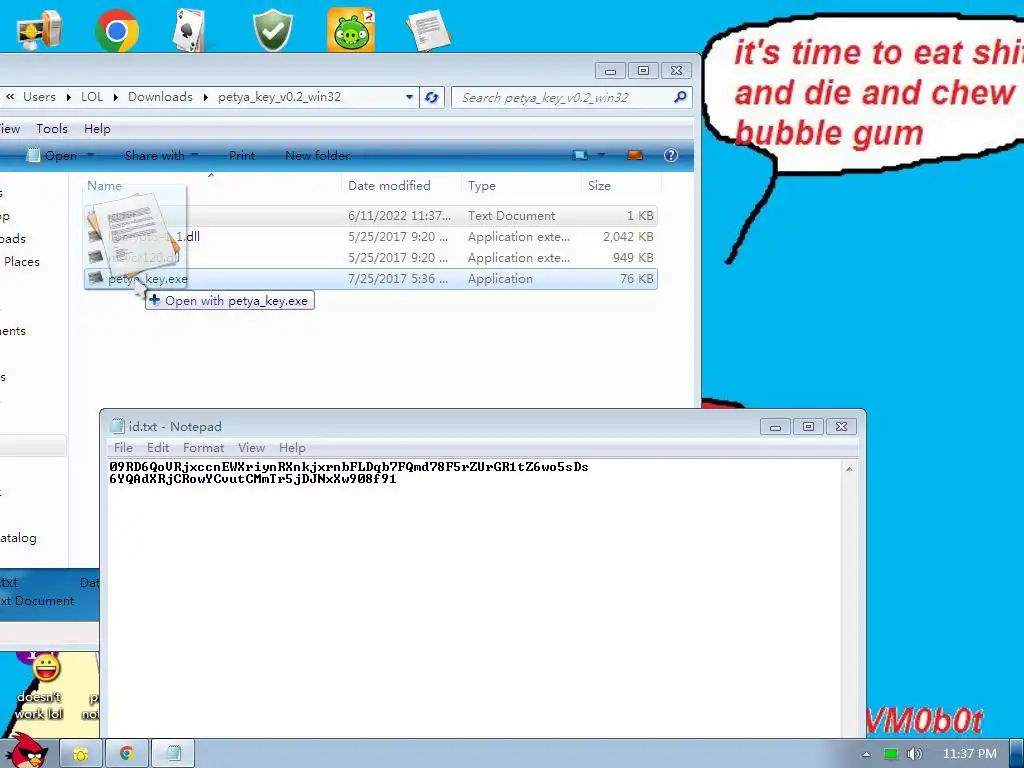1024x768 pixels.
Task: Maximize the Explorer window
Action: tap(643, 71)
